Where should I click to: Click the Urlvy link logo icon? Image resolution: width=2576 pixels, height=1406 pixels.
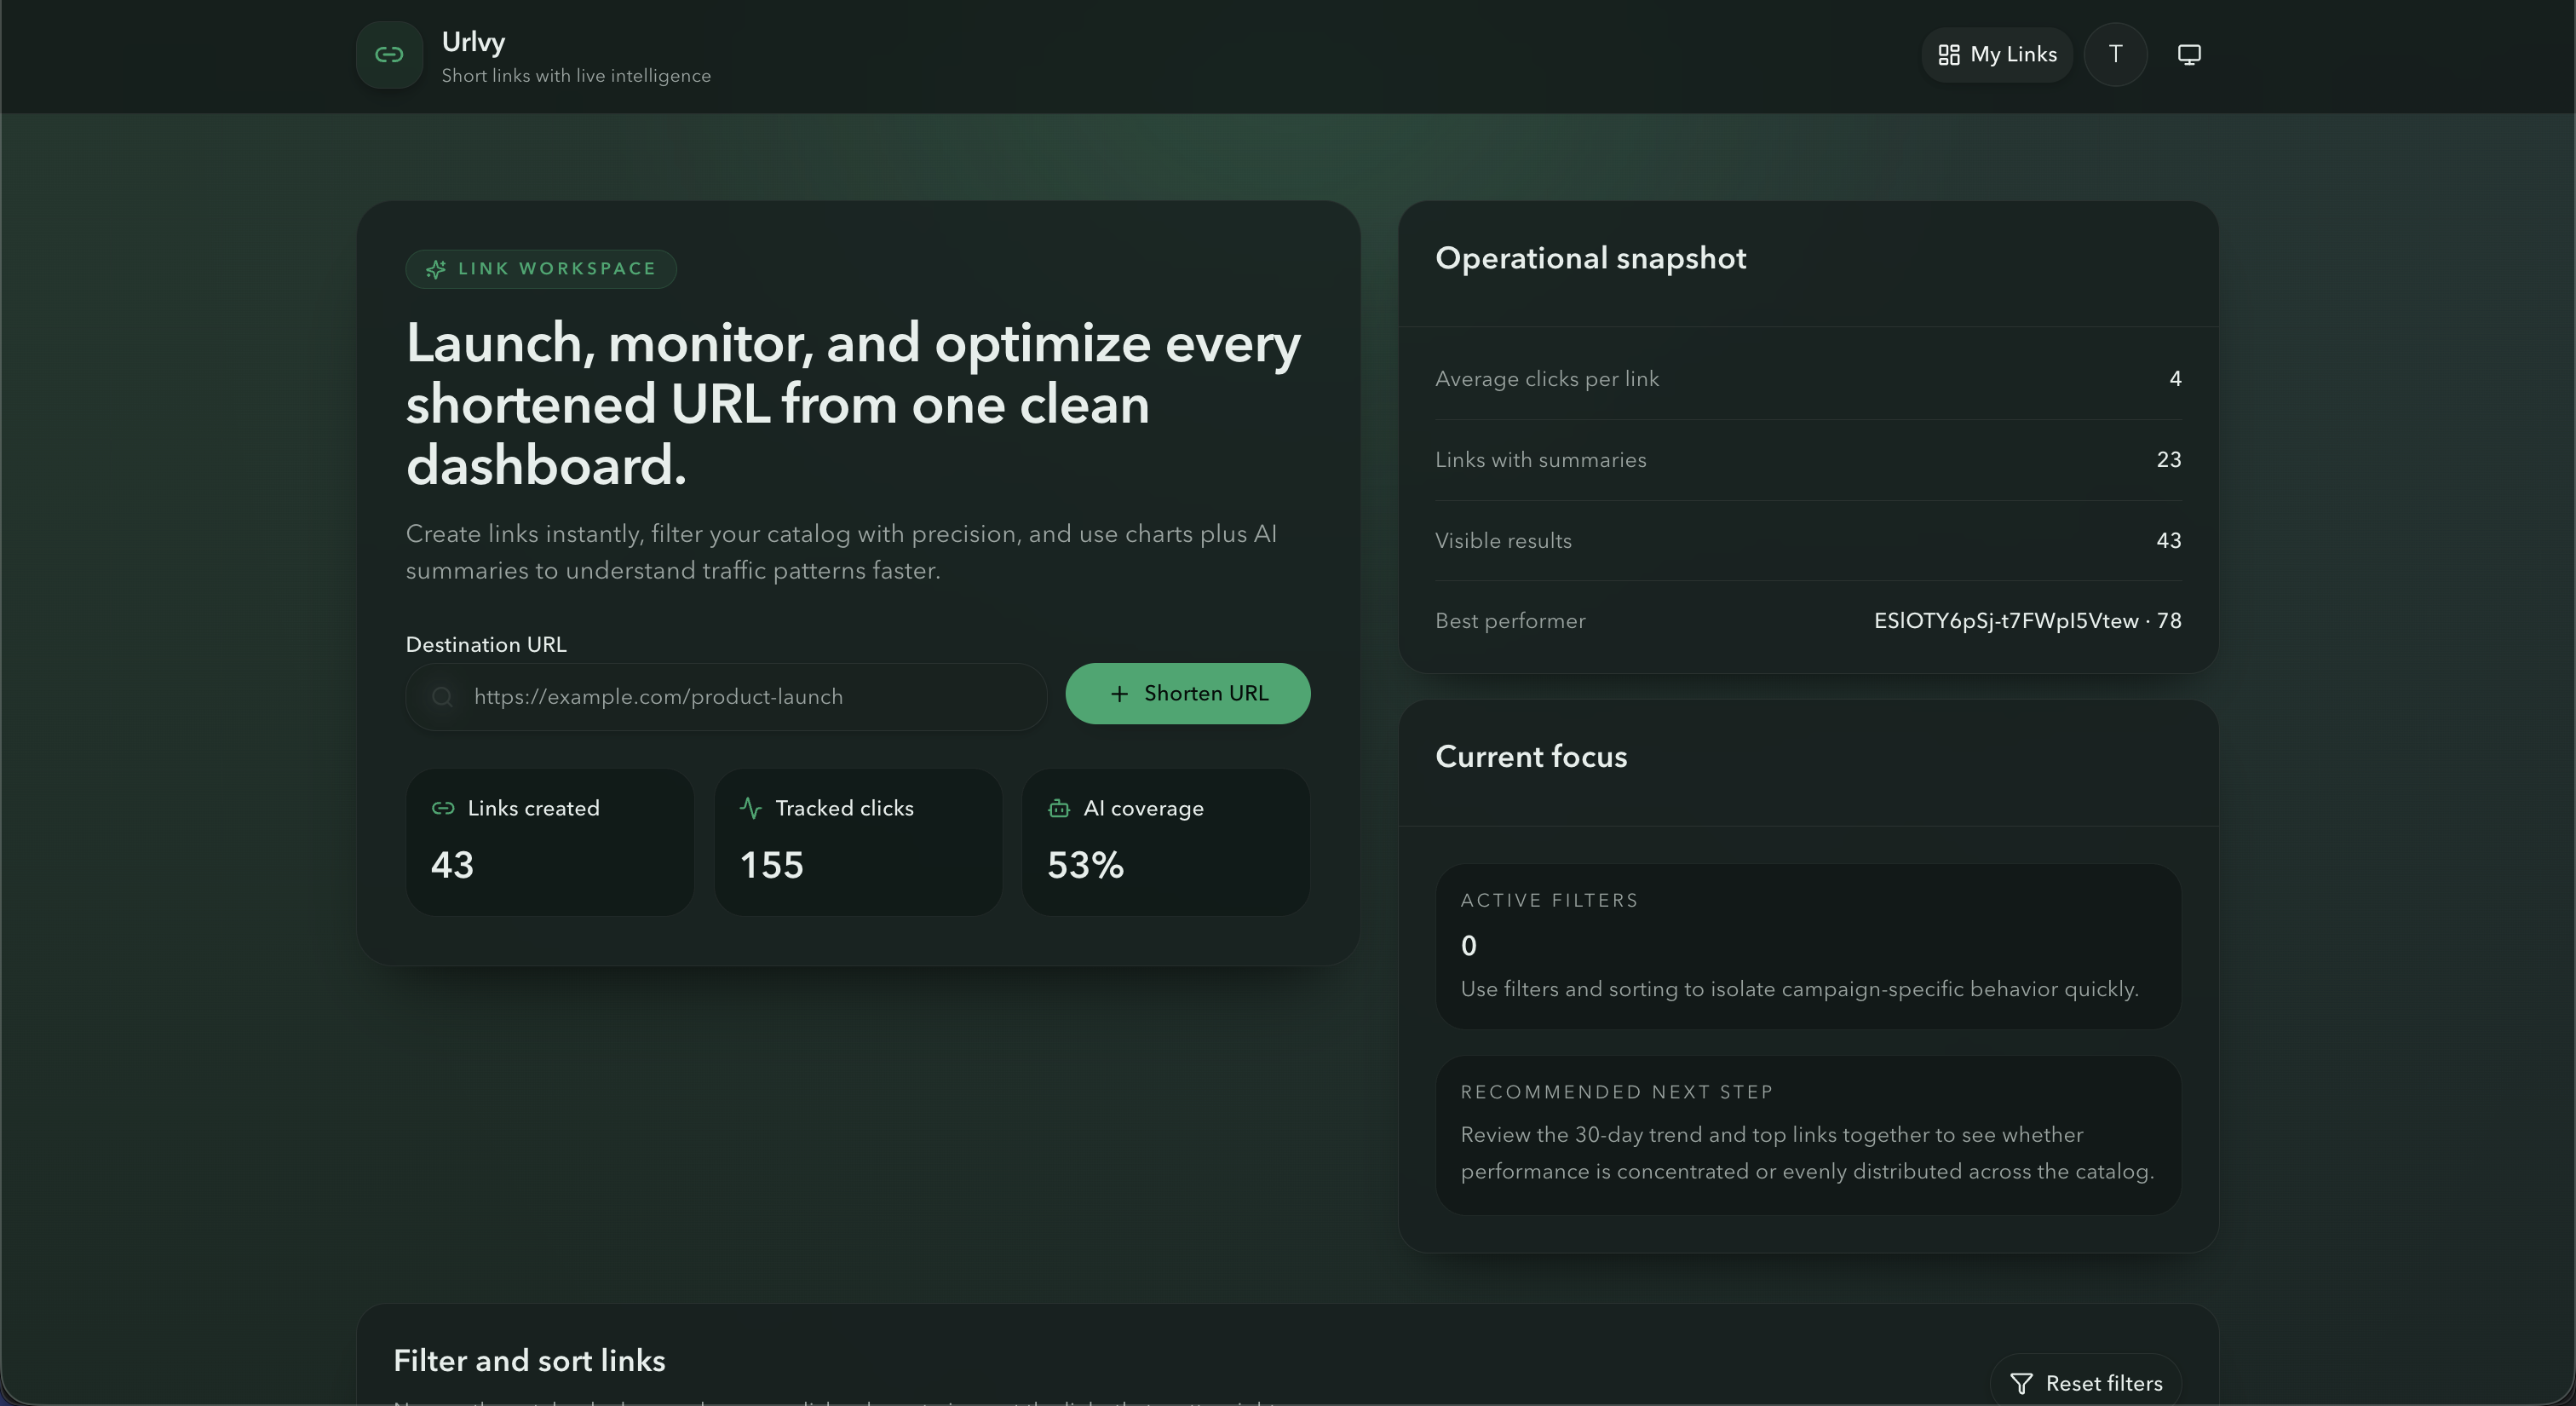(389, 55)
